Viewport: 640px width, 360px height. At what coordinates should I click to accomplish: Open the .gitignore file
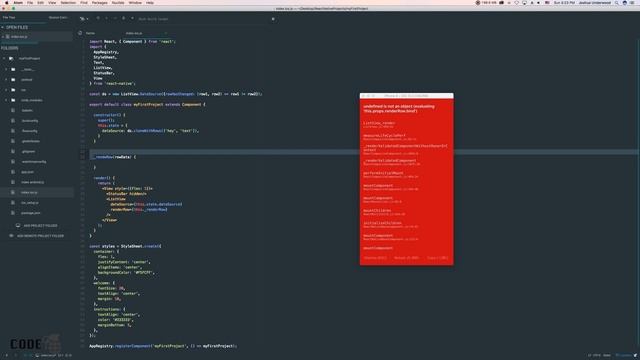coord(29,151)
